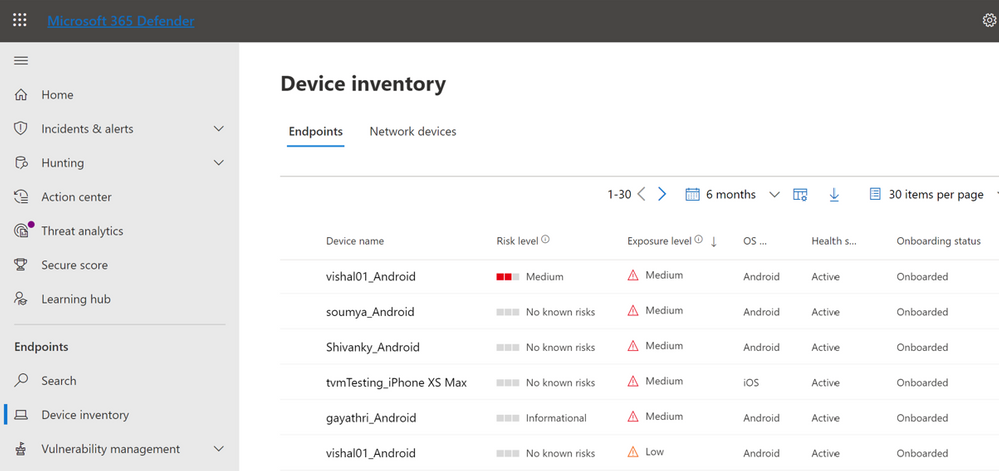Image resolution: width=999 pixels, height=471 pixels.
Task: Open tvmTesting_iPhone XS Max device
Action: [x=396, y=382]
